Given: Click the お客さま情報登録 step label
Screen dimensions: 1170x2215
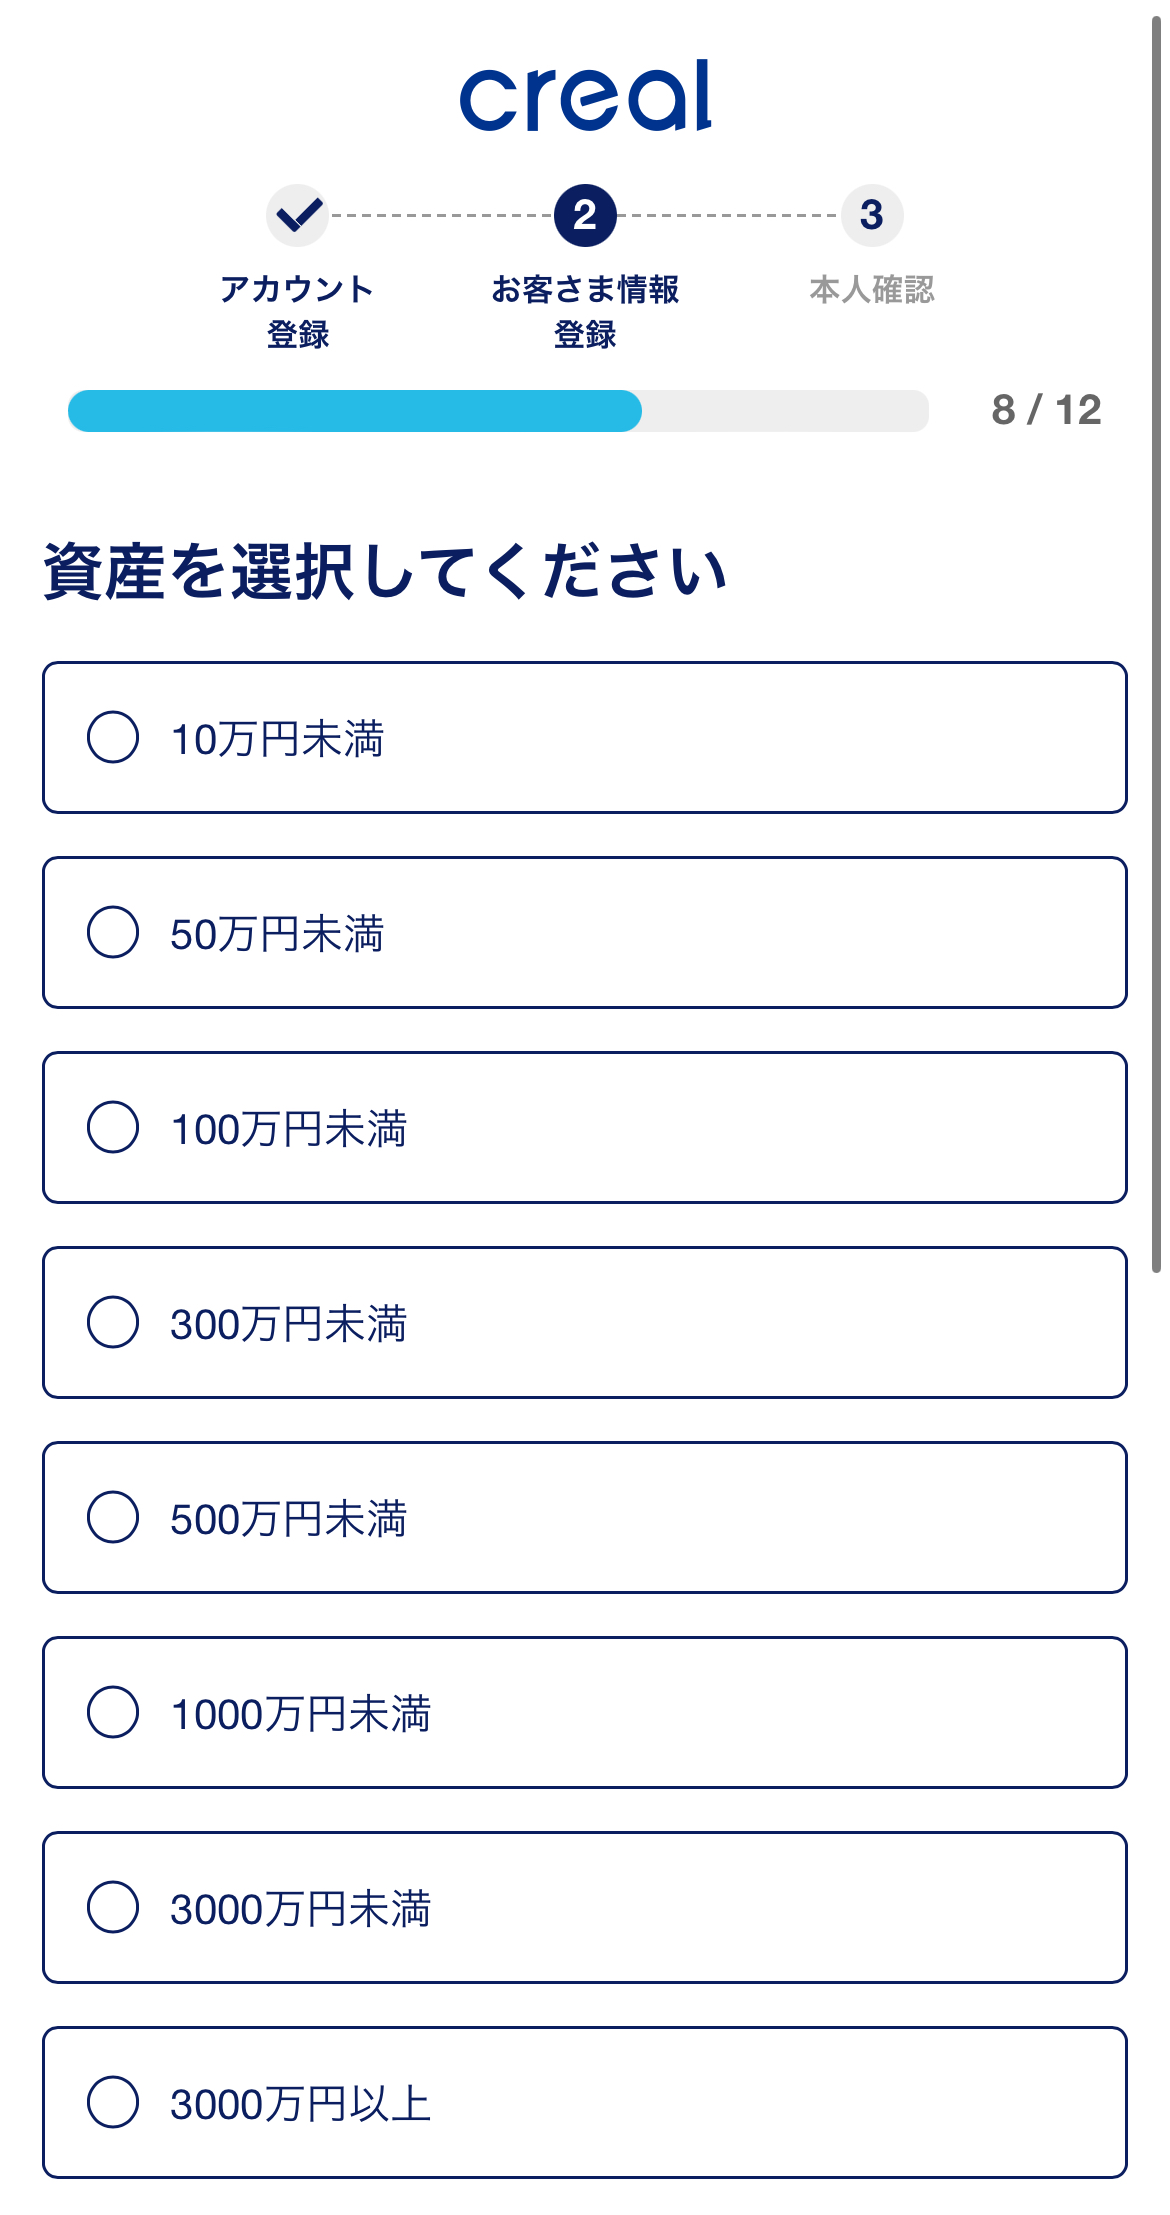Looking at the screenshot, I should coord(585,311).
